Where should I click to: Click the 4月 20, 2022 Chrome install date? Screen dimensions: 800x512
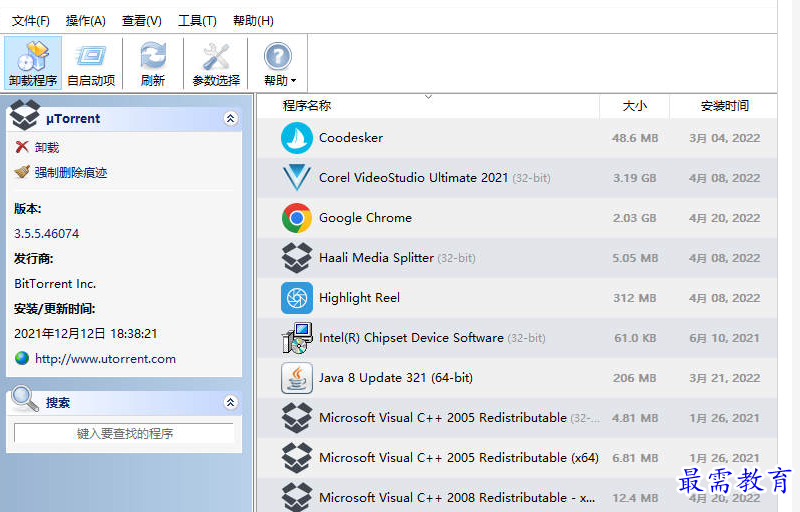[724, 218]
